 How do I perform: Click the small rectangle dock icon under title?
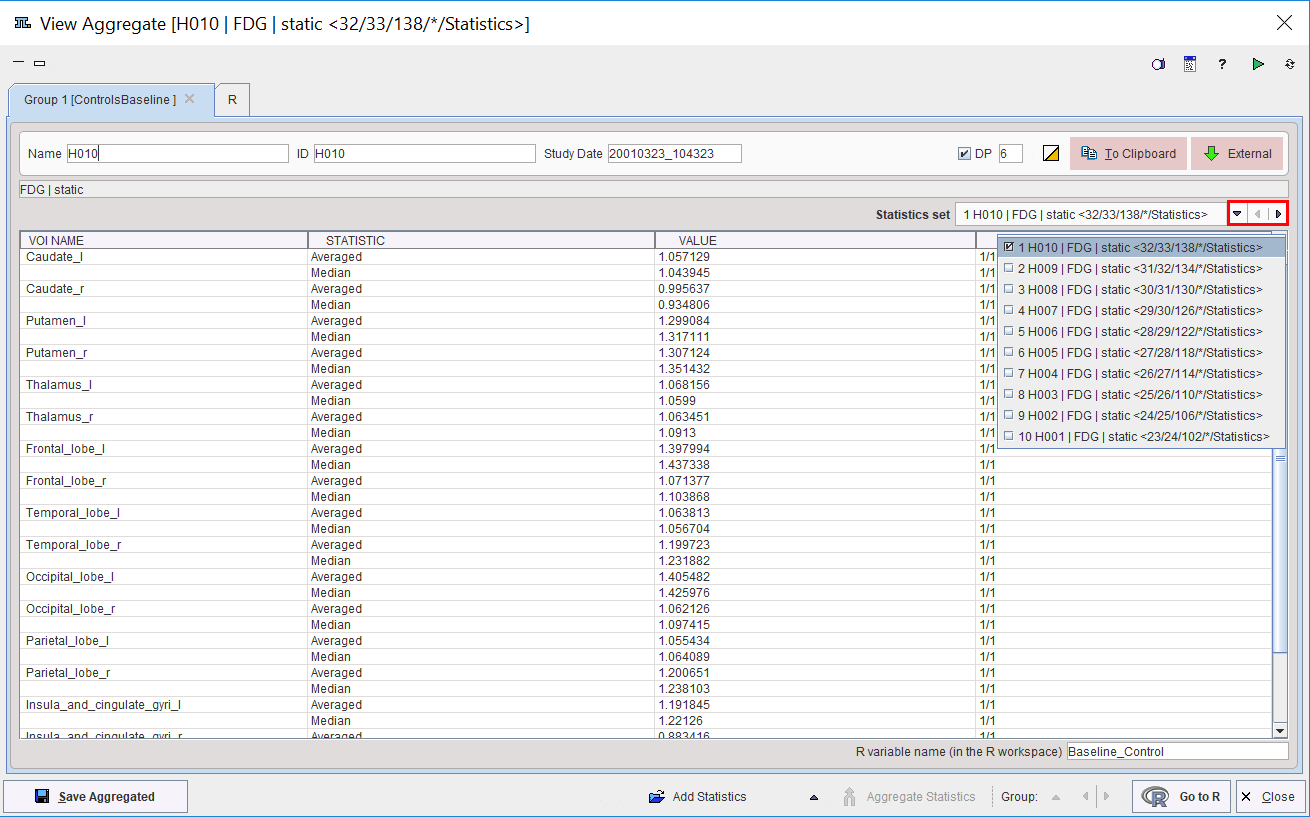40,63
